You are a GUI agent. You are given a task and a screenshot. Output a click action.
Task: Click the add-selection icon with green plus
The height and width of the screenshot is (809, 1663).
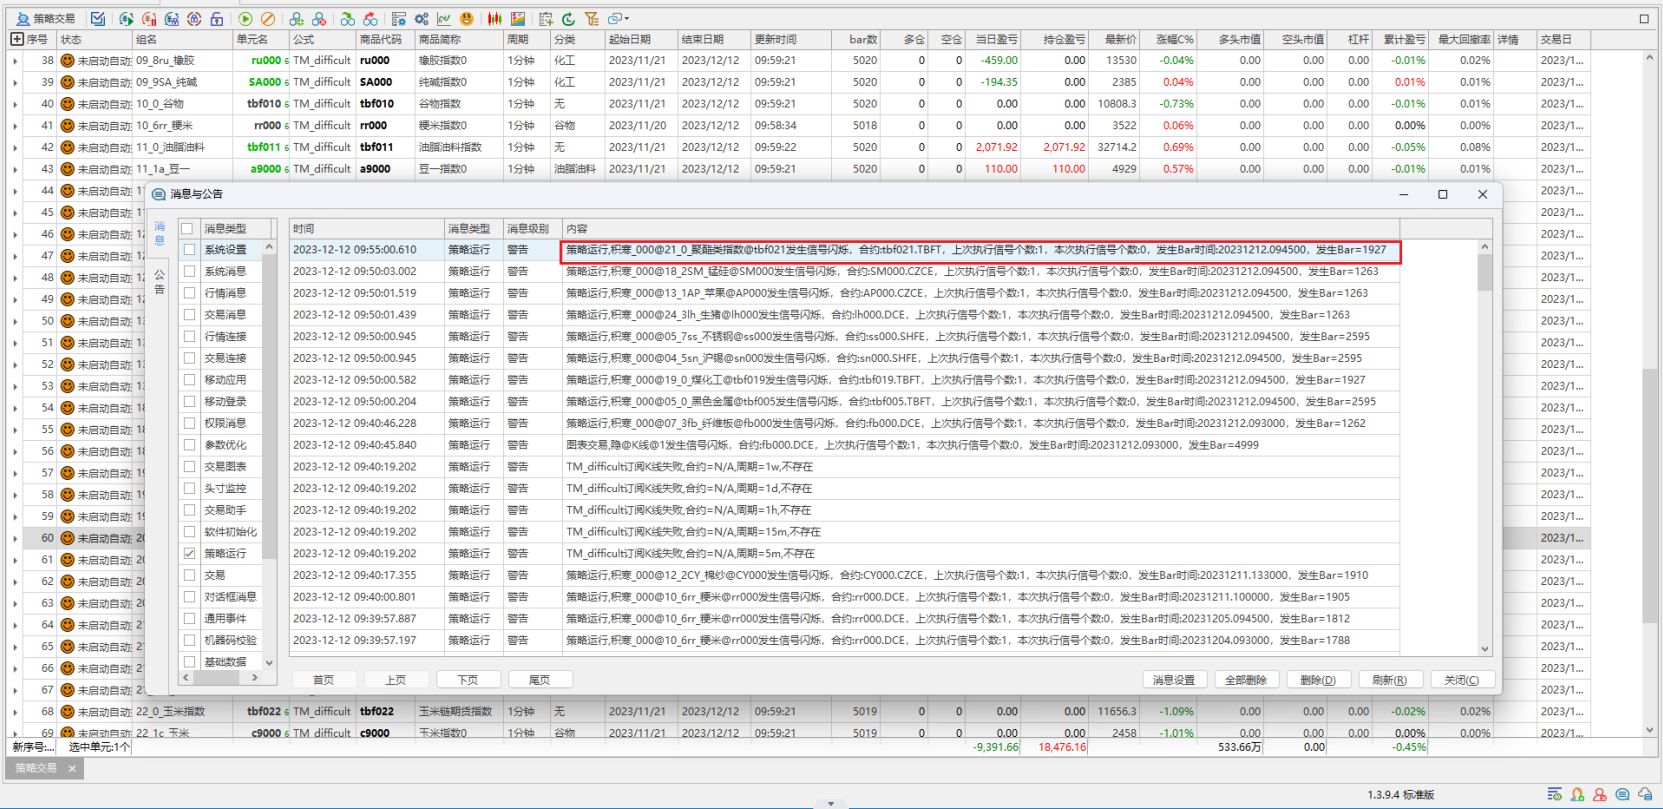click(546, 19)
